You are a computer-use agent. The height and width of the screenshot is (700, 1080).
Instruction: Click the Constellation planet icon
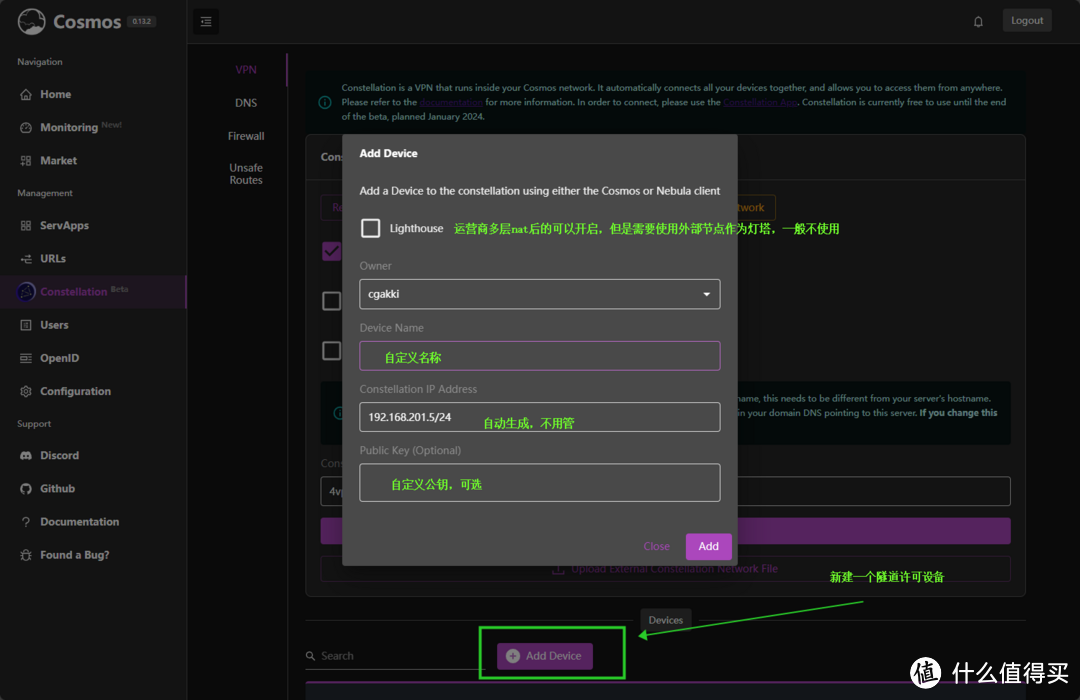point(26,291)
